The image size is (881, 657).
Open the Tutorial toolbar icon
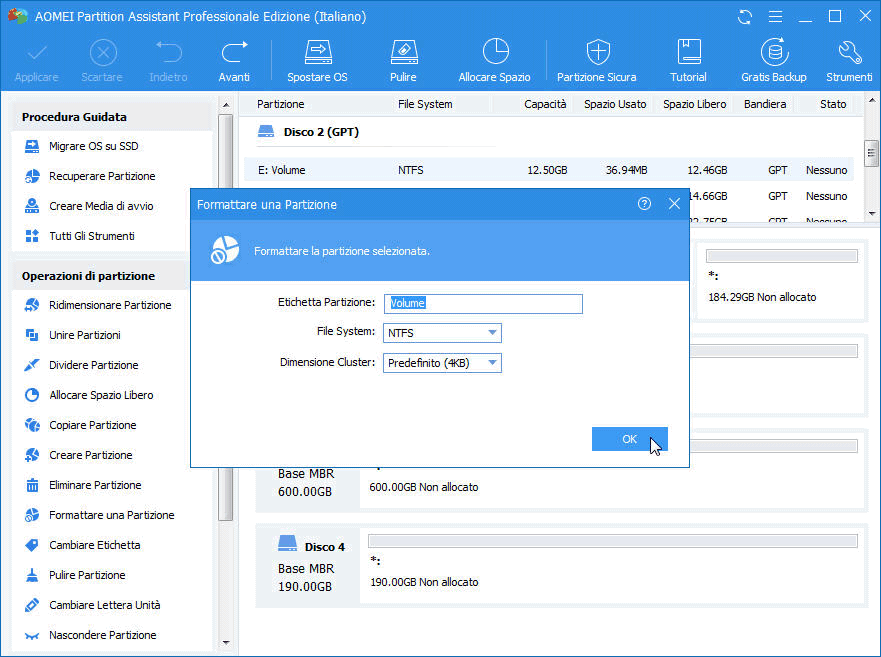click(688, 60)
